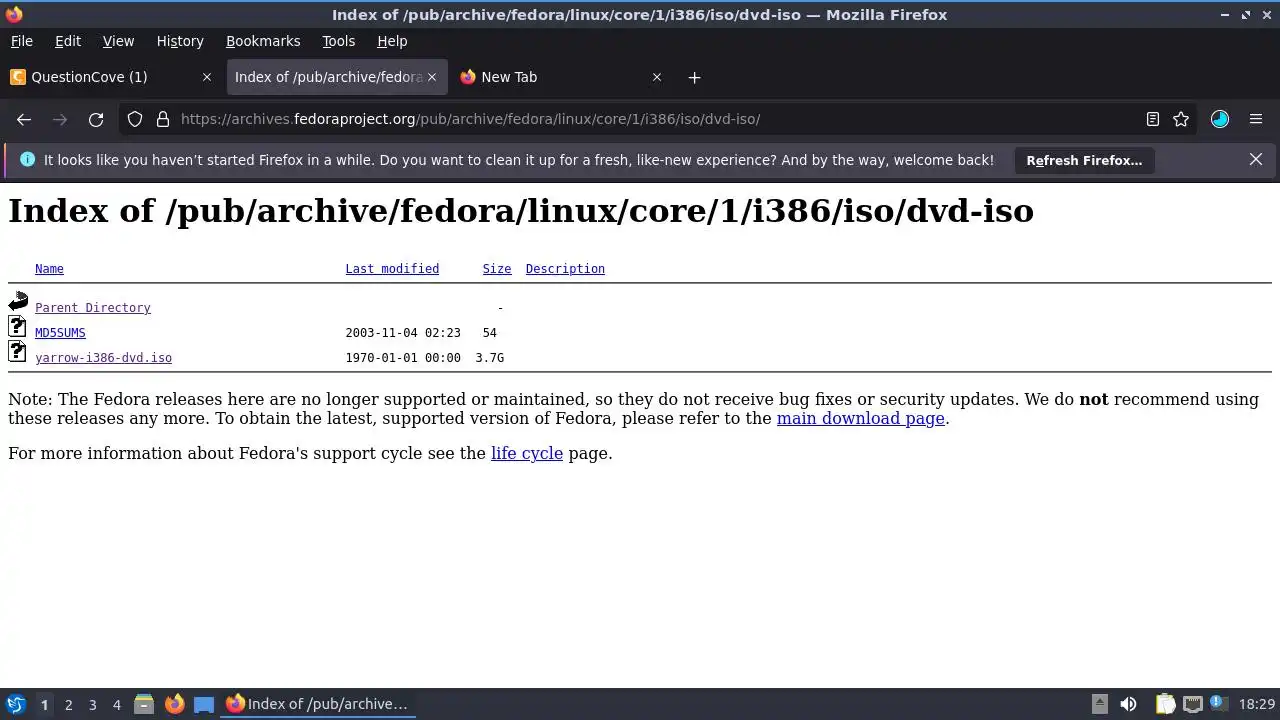
Task: Click the 18:29 clock
Action: point(1257,704)
